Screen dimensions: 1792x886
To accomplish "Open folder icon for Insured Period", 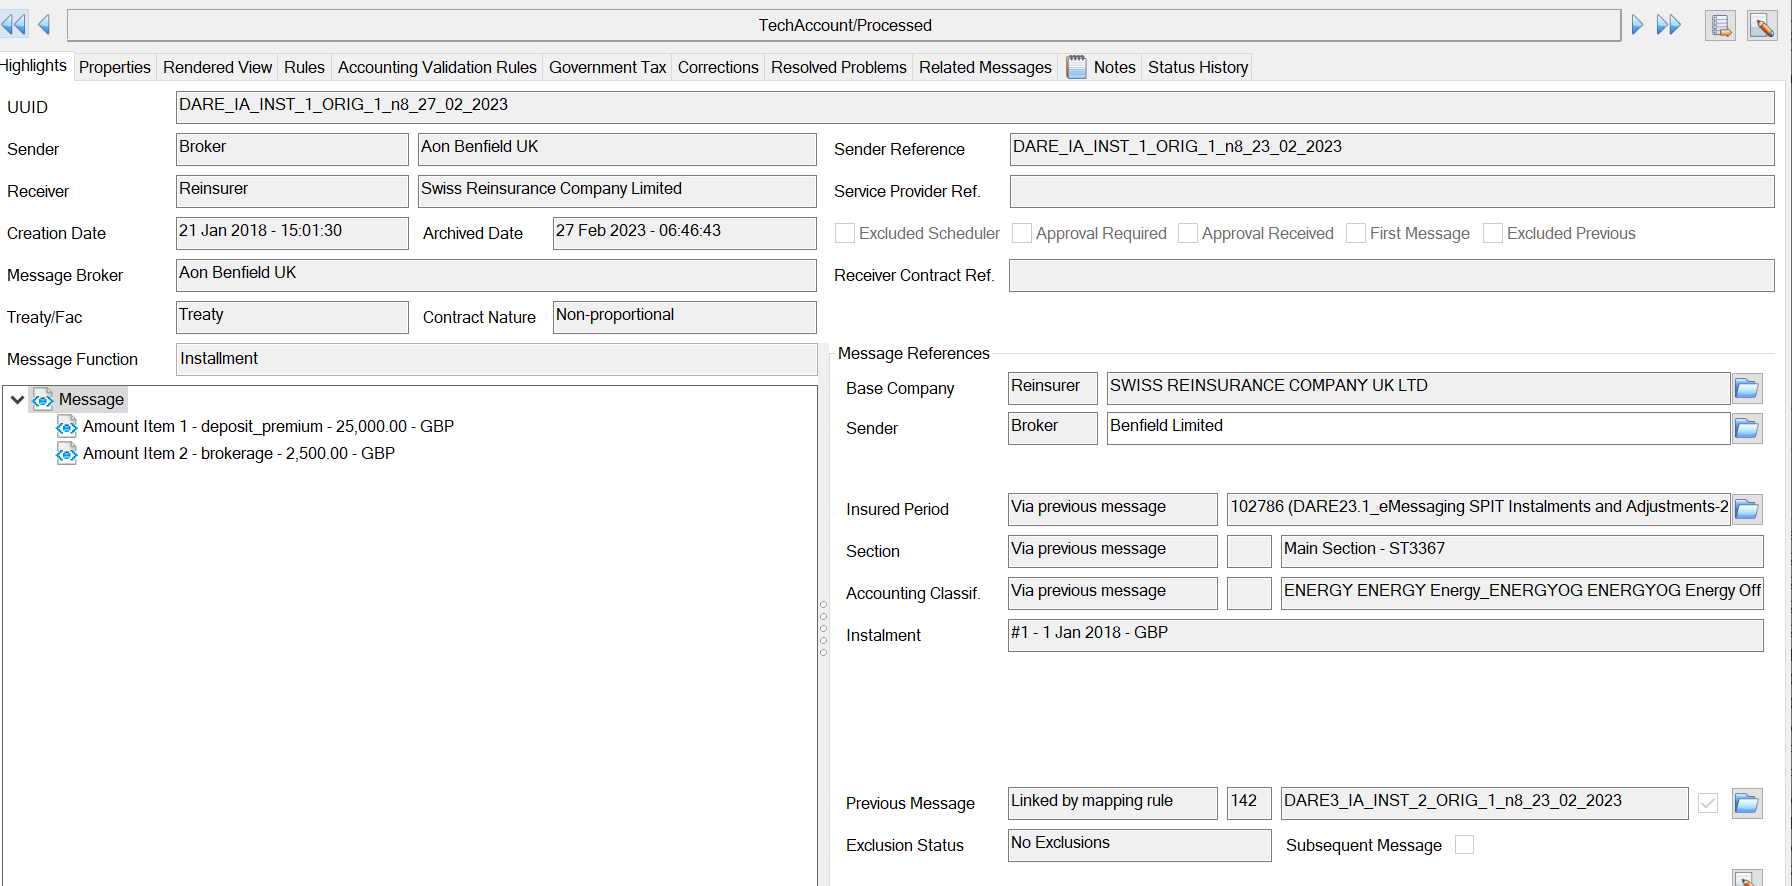I will (1746, 509).
